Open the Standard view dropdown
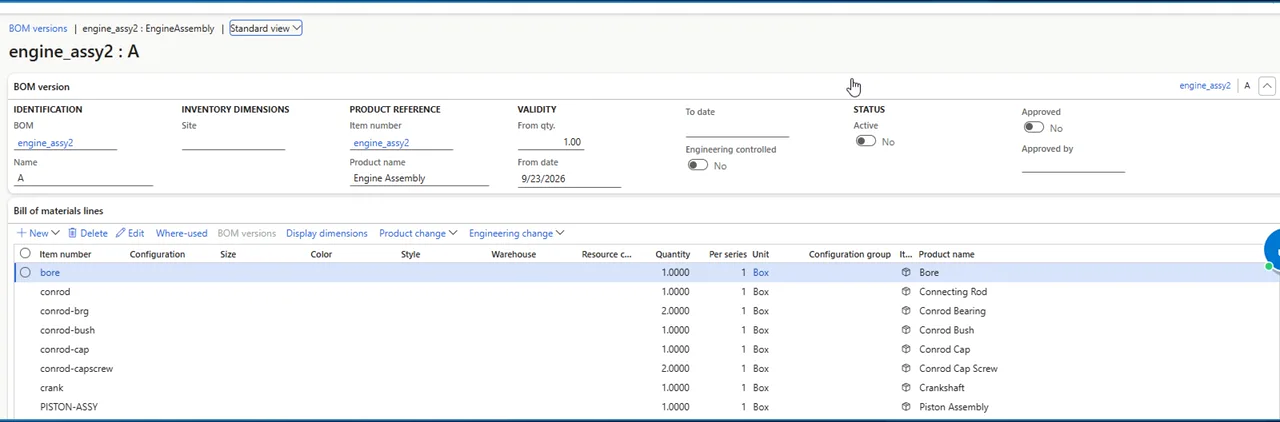This screenshot has height=422, width=1280. point(265,28)
